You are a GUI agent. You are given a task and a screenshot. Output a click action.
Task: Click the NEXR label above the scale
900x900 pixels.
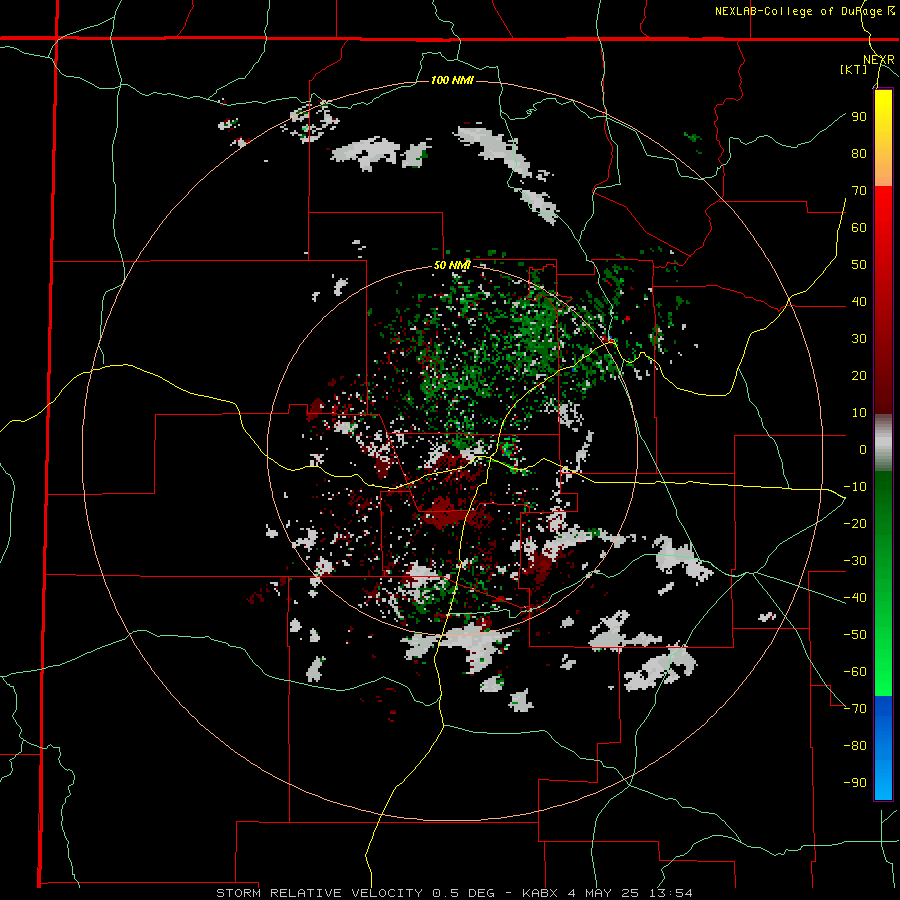click(x=879, y=60)
